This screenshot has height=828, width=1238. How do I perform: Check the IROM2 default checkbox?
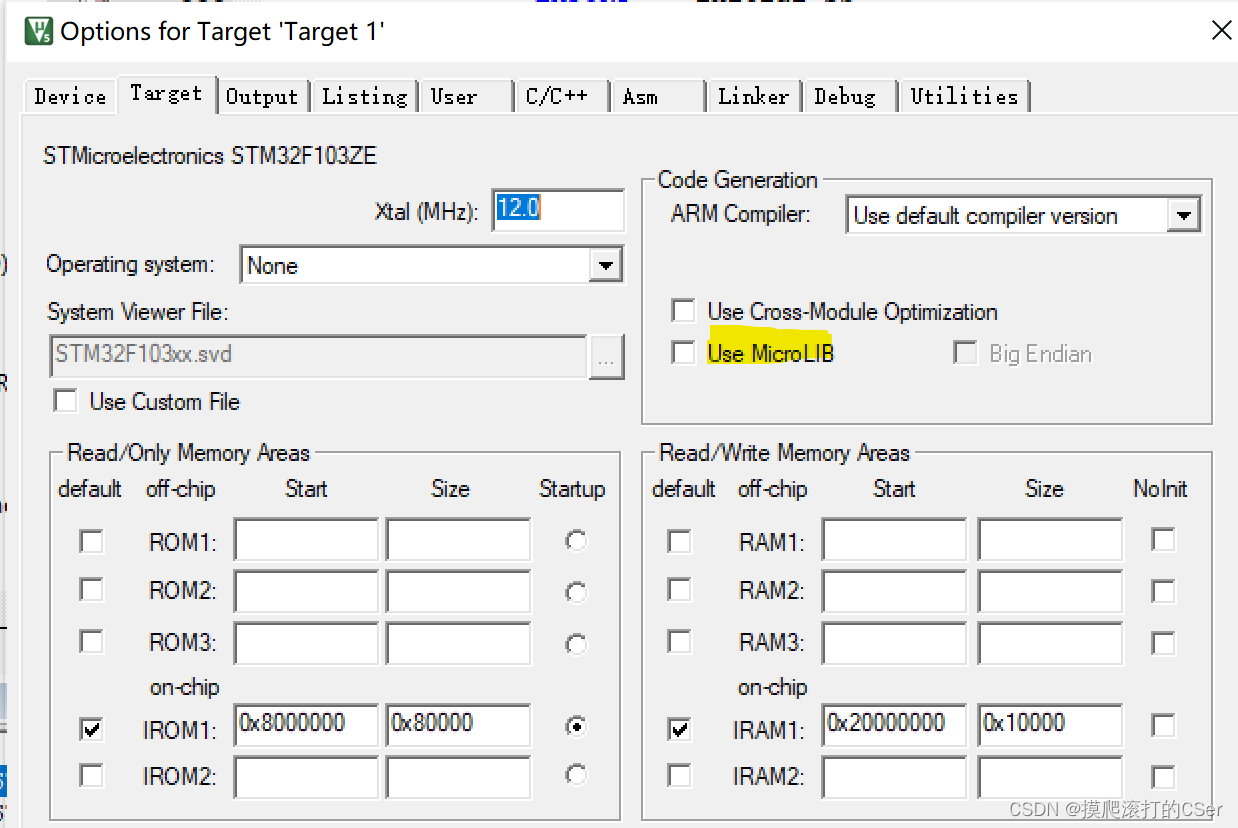[x=91, y=775]
